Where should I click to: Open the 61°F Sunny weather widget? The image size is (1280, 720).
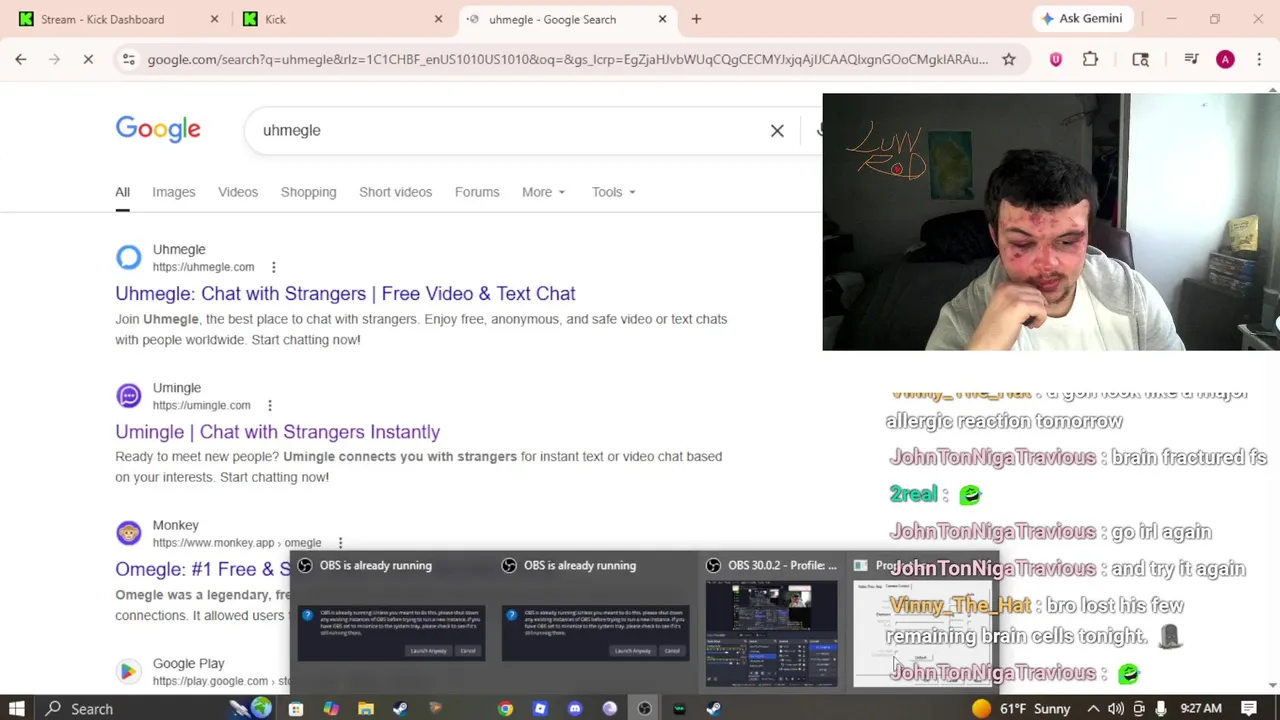pyautogui.click(x=1020, y=709)
